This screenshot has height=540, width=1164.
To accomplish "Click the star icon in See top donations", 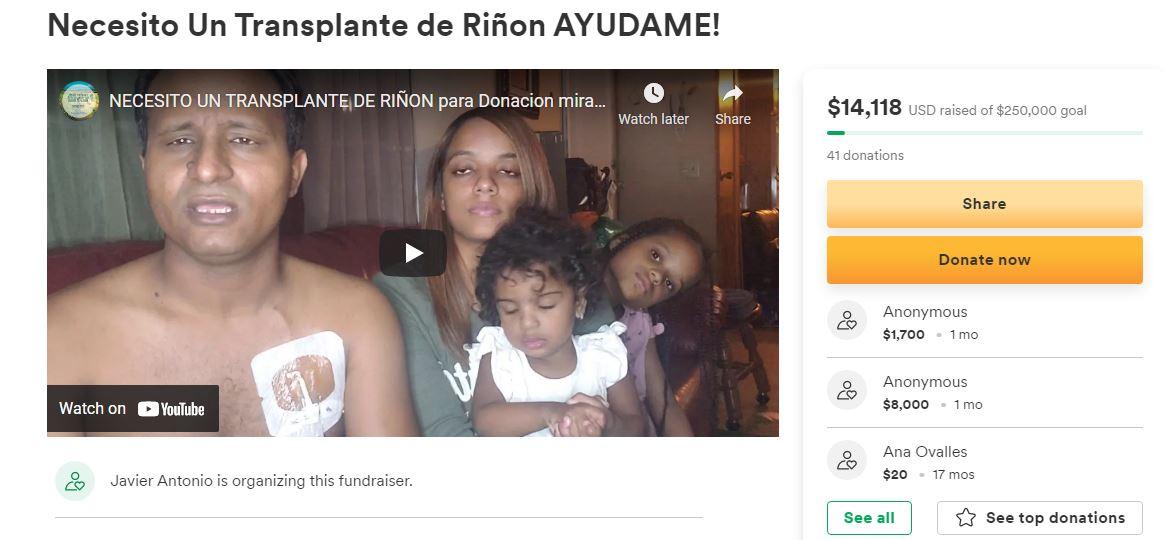I will (x=966, y=518).
